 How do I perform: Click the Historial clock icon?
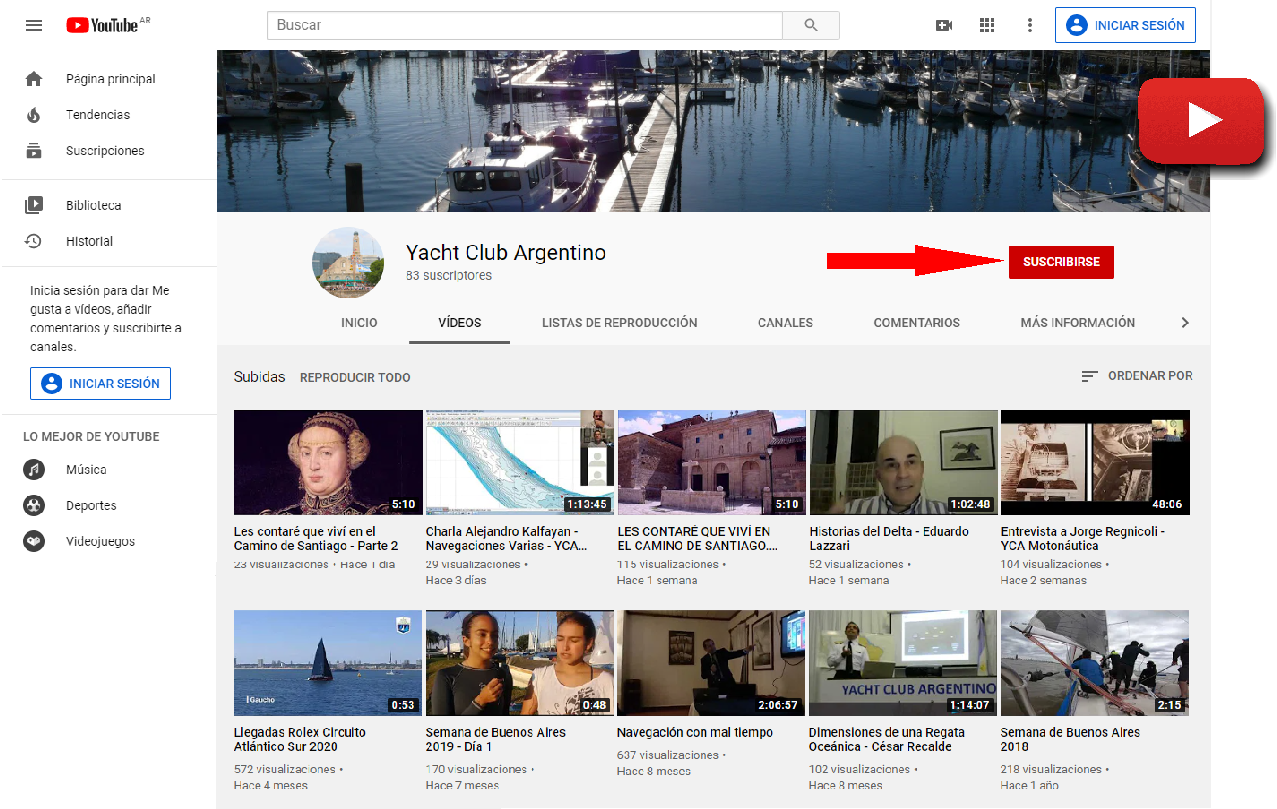point(34,241)
